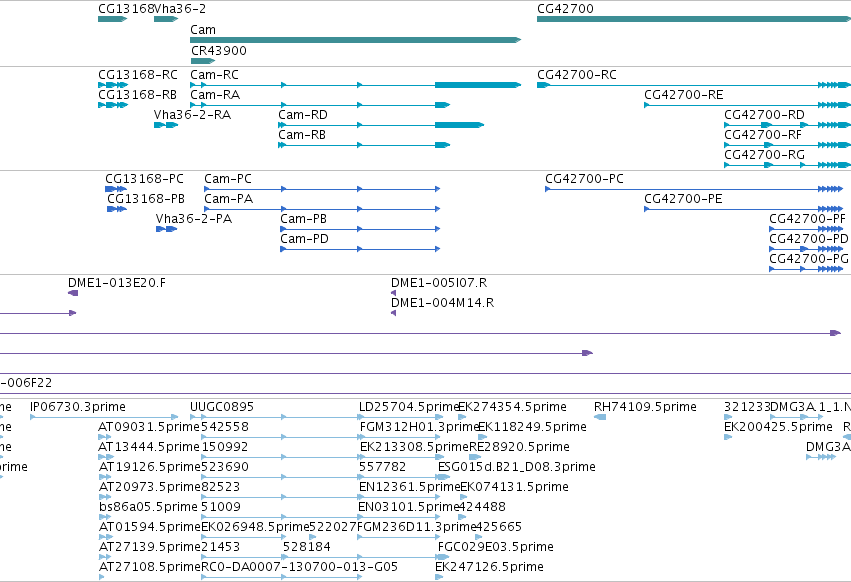Select transcript CG42700-RG
The image size is (851, 582).
788,165
